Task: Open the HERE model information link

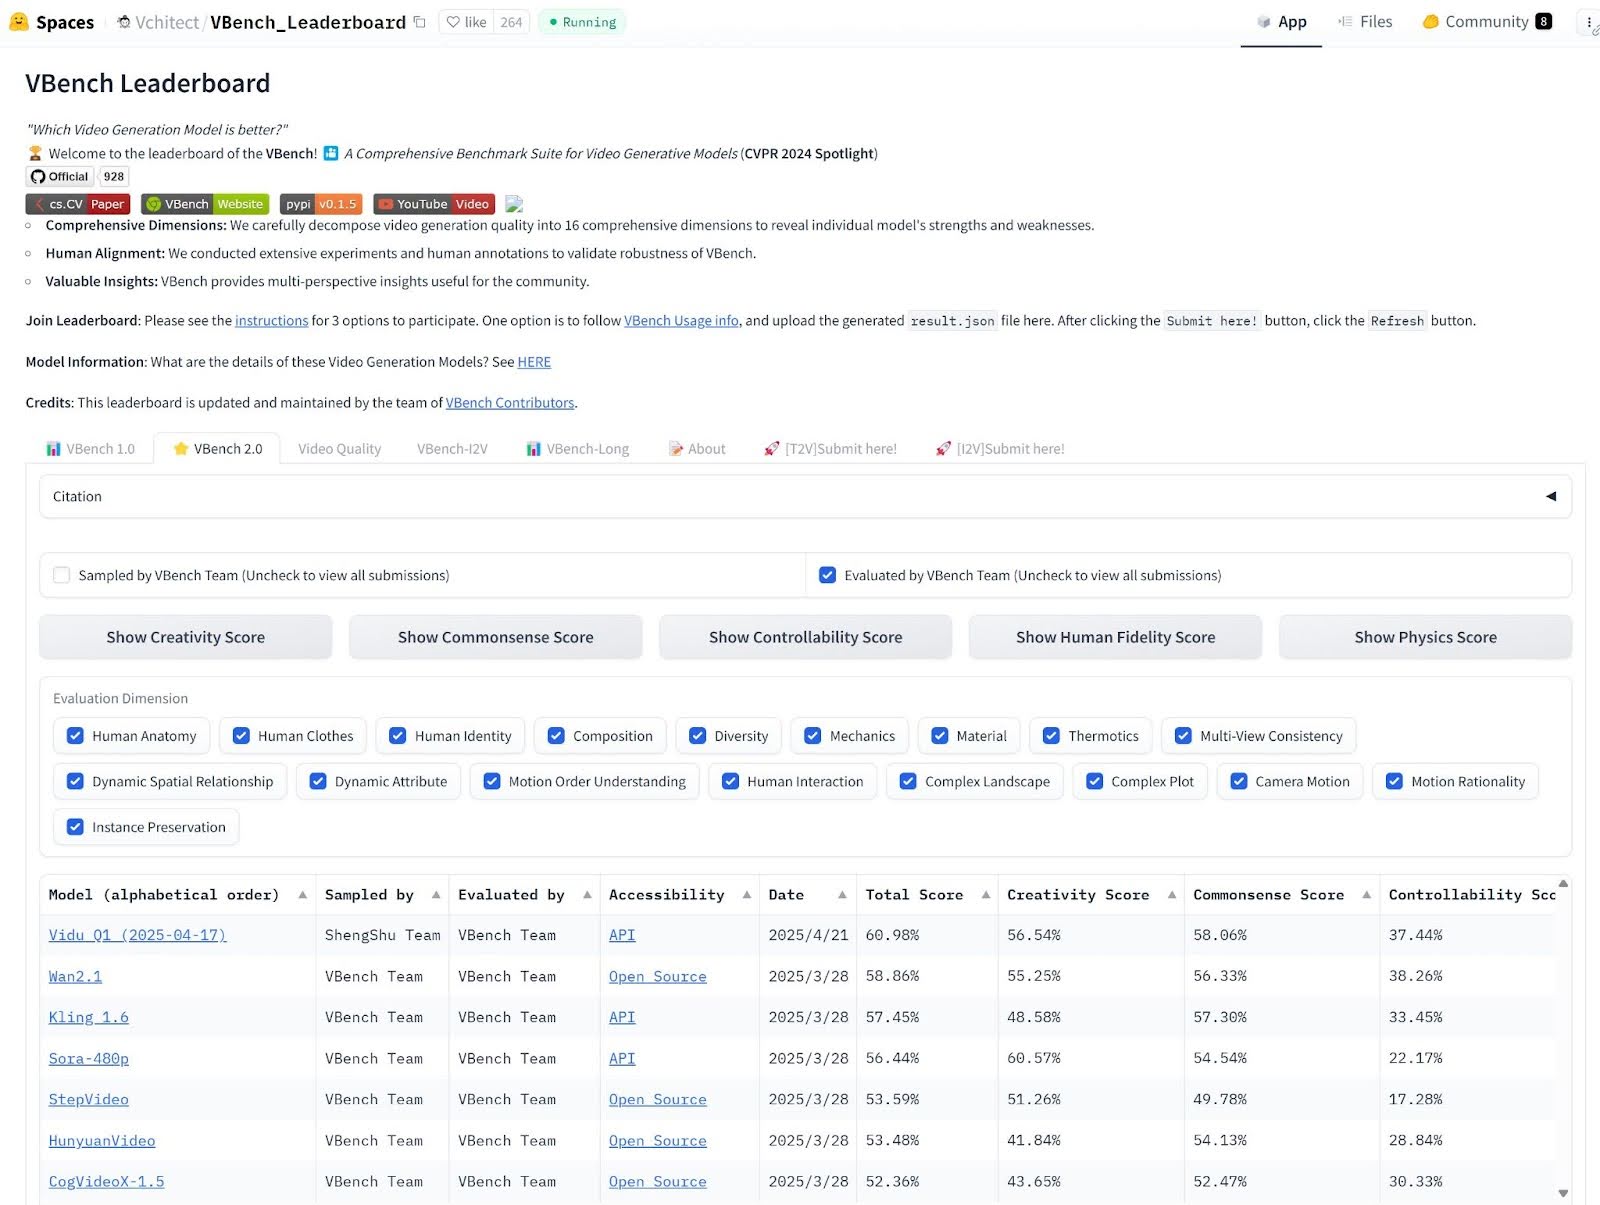Action: (534, 362)
